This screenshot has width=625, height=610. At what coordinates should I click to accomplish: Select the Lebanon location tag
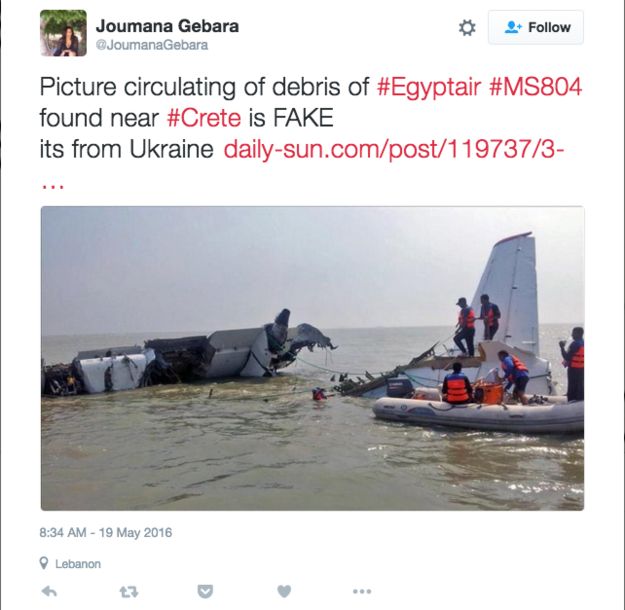[78, 564]
